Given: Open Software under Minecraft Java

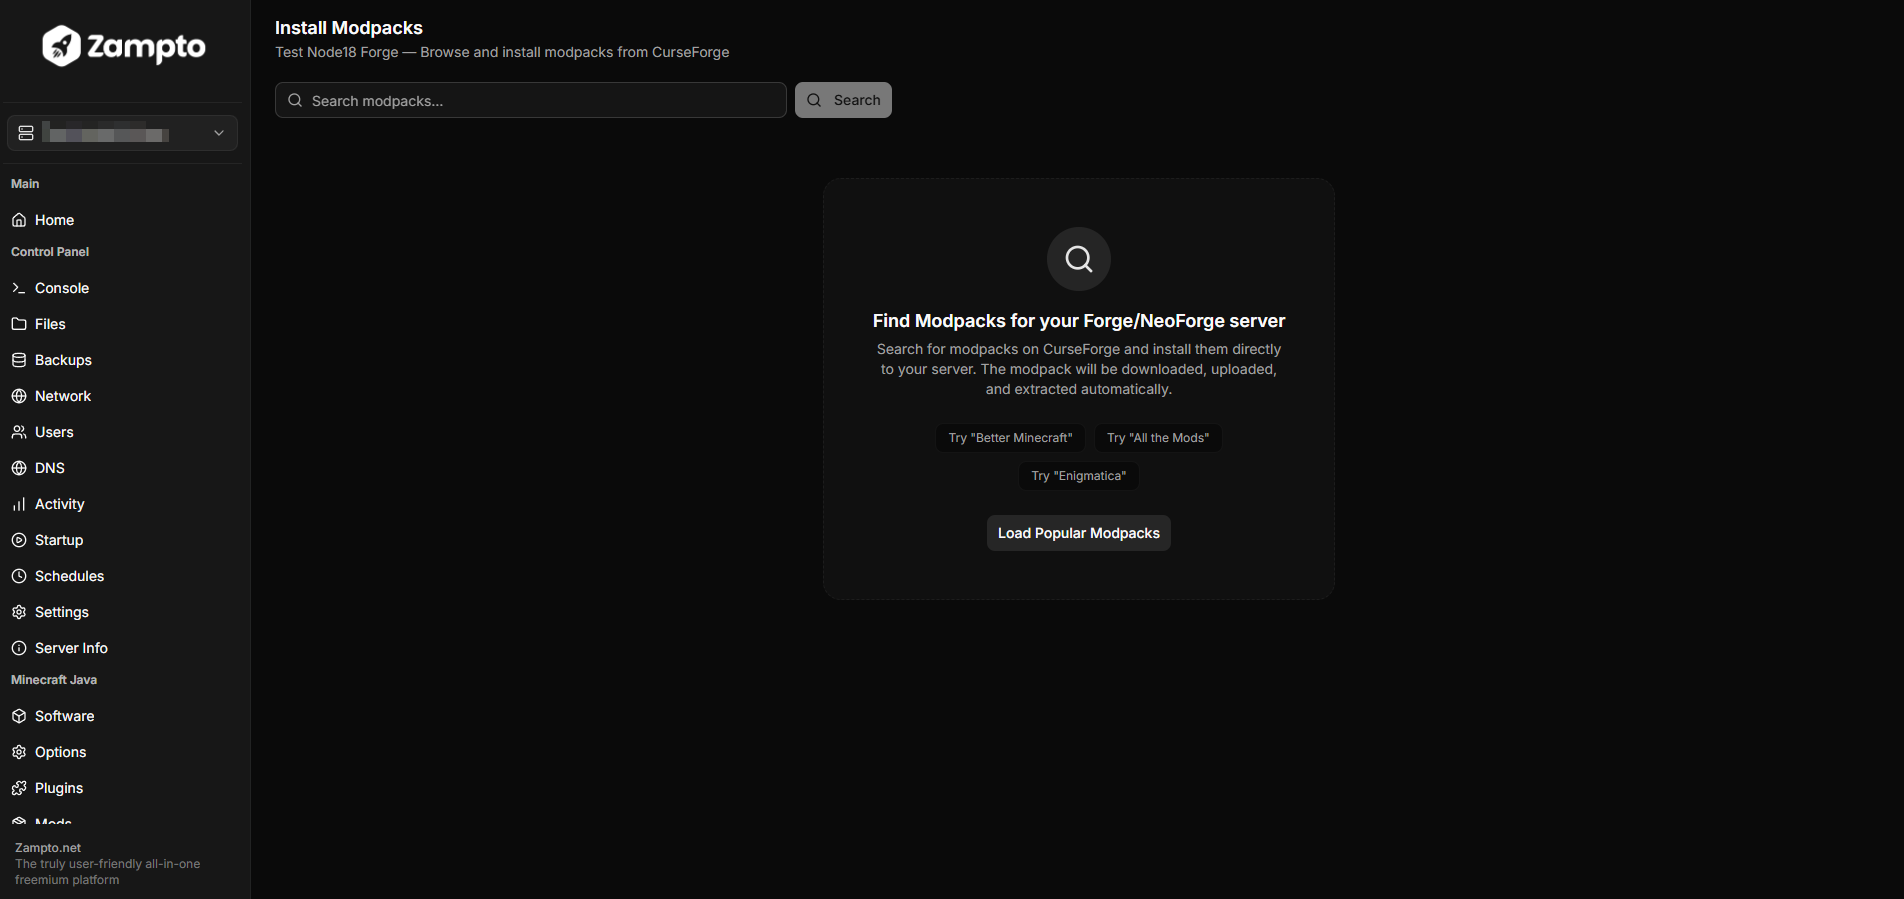Looking at the screenshot, I should tap(122, 716).
